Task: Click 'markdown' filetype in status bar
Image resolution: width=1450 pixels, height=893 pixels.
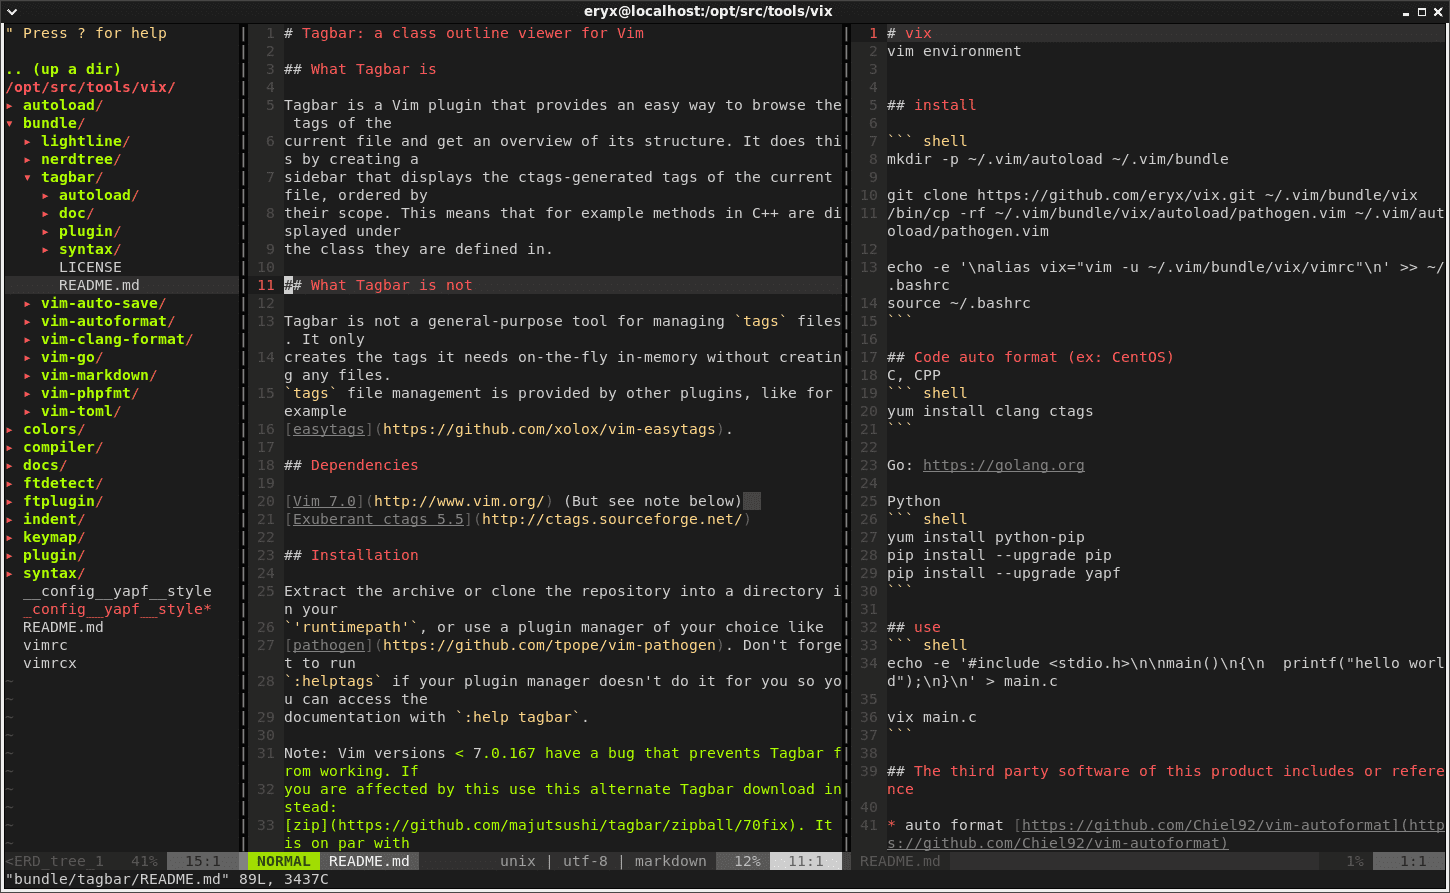Action: tap(670, 861)
